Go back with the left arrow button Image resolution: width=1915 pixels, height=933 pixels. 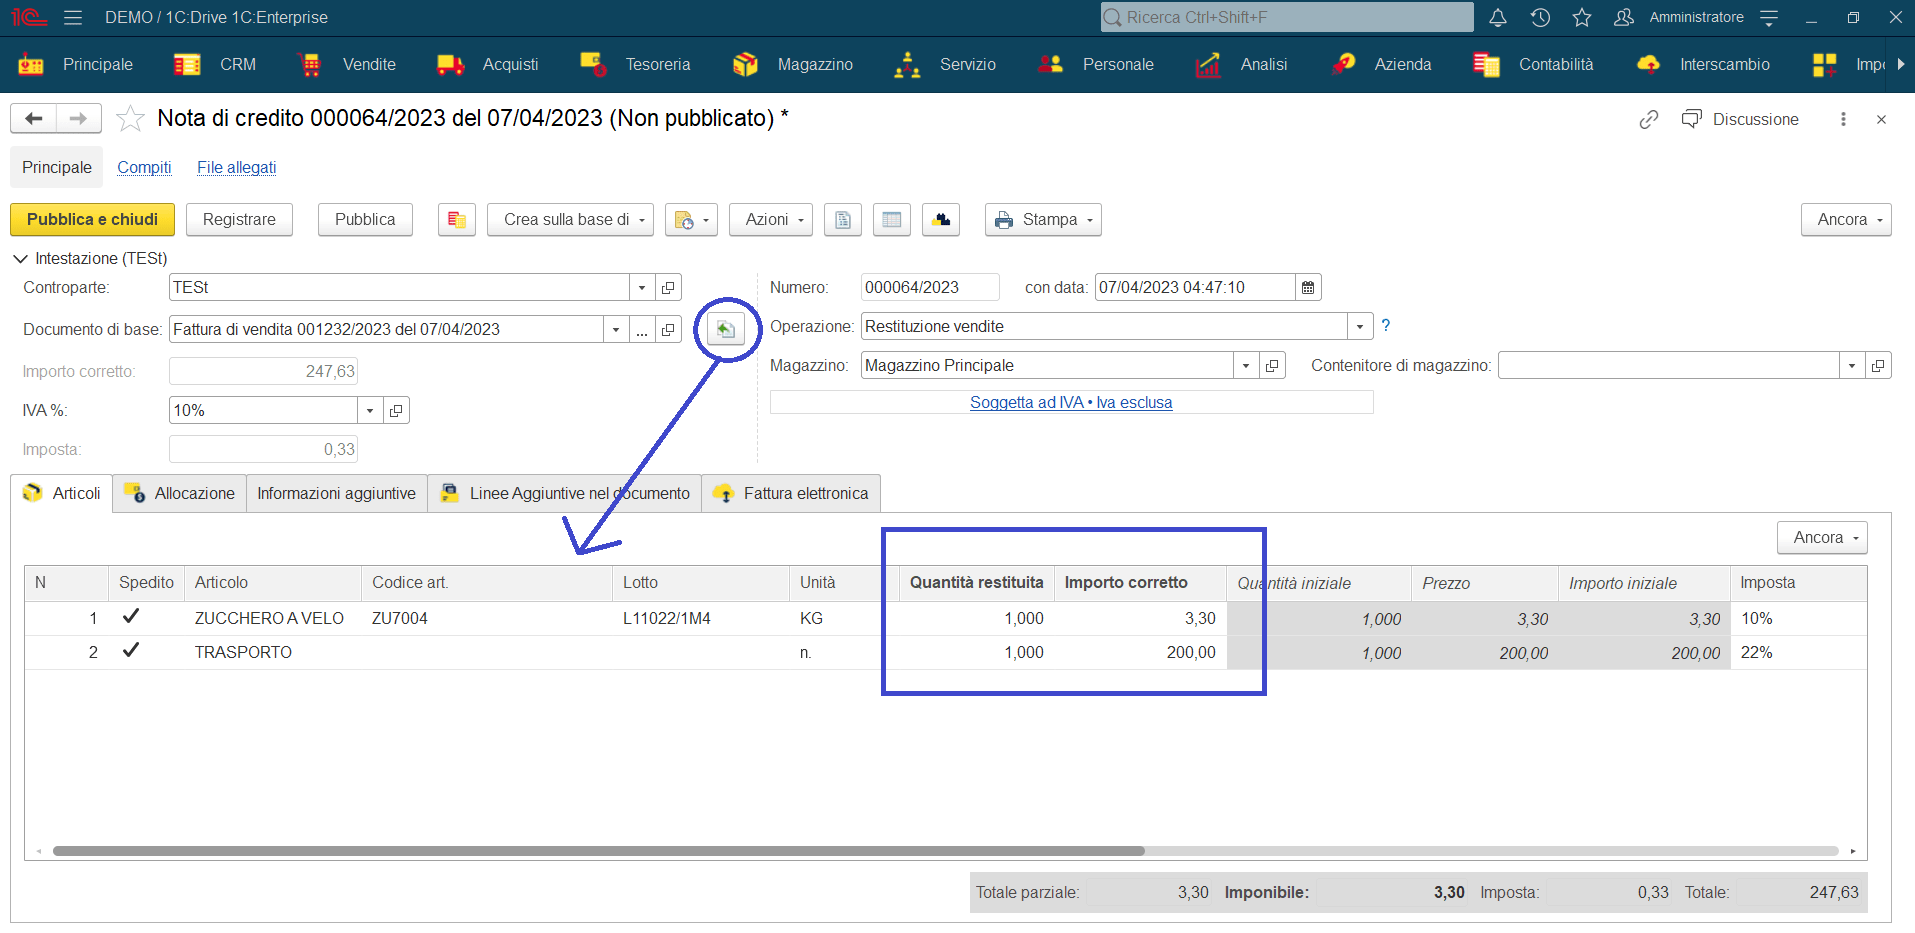coord(34,119)
